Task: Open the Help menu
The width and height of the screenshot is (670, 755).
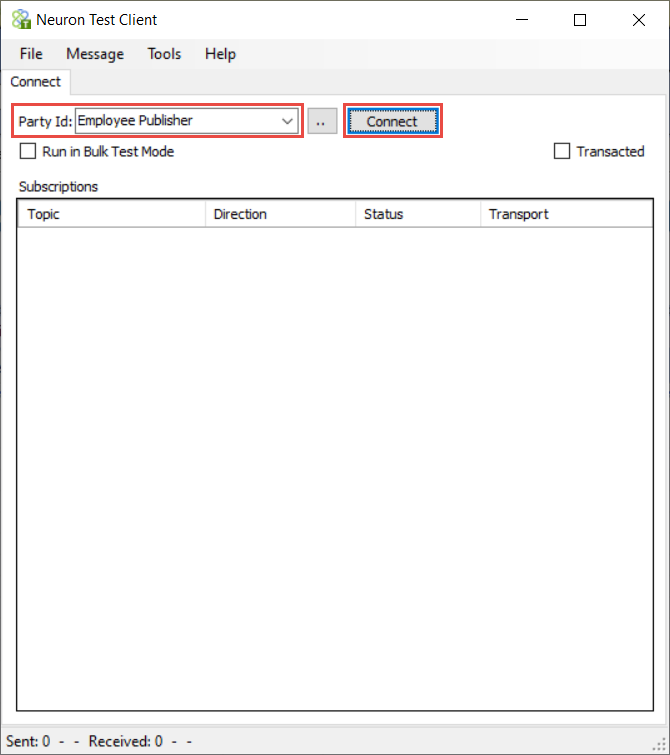Action: (x=220, y=54)
